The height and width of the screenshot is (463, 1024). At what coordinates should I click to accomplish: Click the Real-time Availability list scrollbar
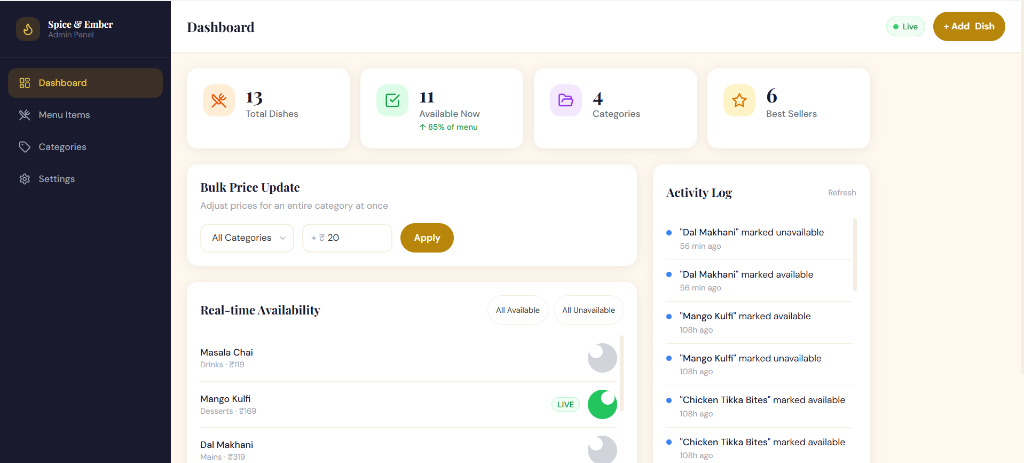(x=621, y=374)
